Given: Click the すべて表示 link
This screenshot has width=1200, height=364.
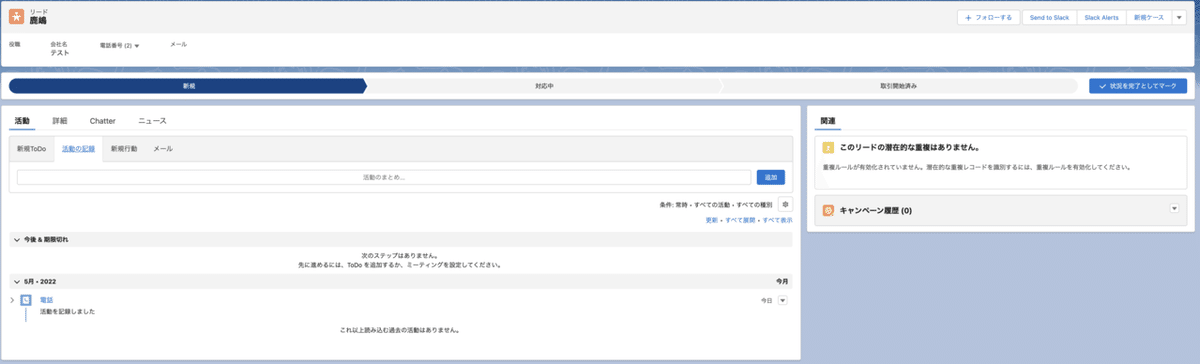Looking at the screenshot, I should 777,219.
